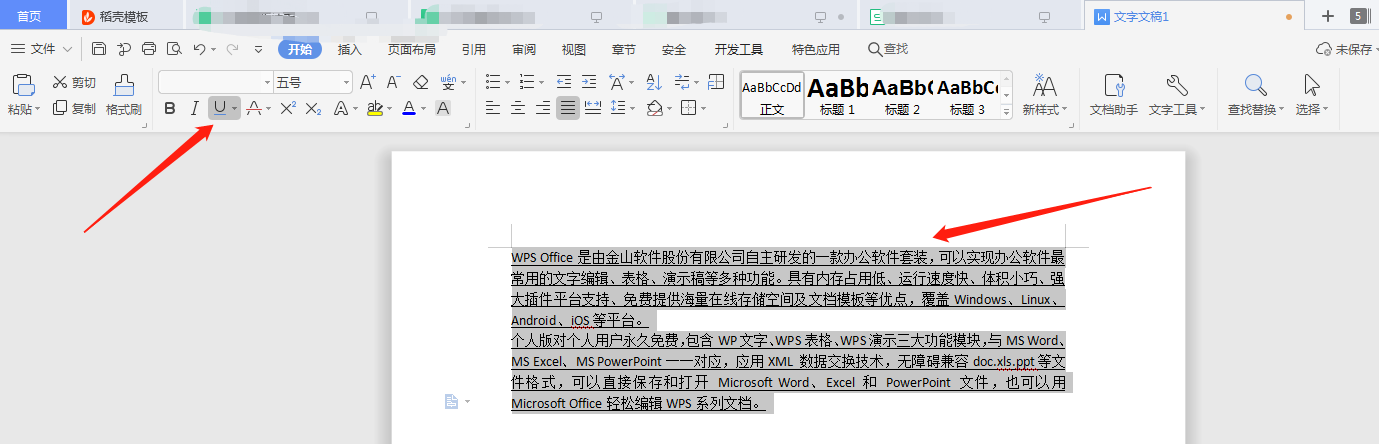This screenshot has width=1379, height=444.
Task: Increase font size with A+ icon
Action: (367, 82)
